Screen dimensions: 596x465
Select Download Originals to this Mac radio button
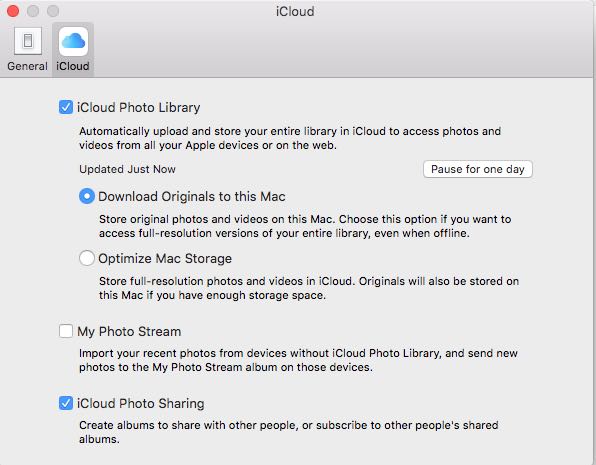(87, 196)
